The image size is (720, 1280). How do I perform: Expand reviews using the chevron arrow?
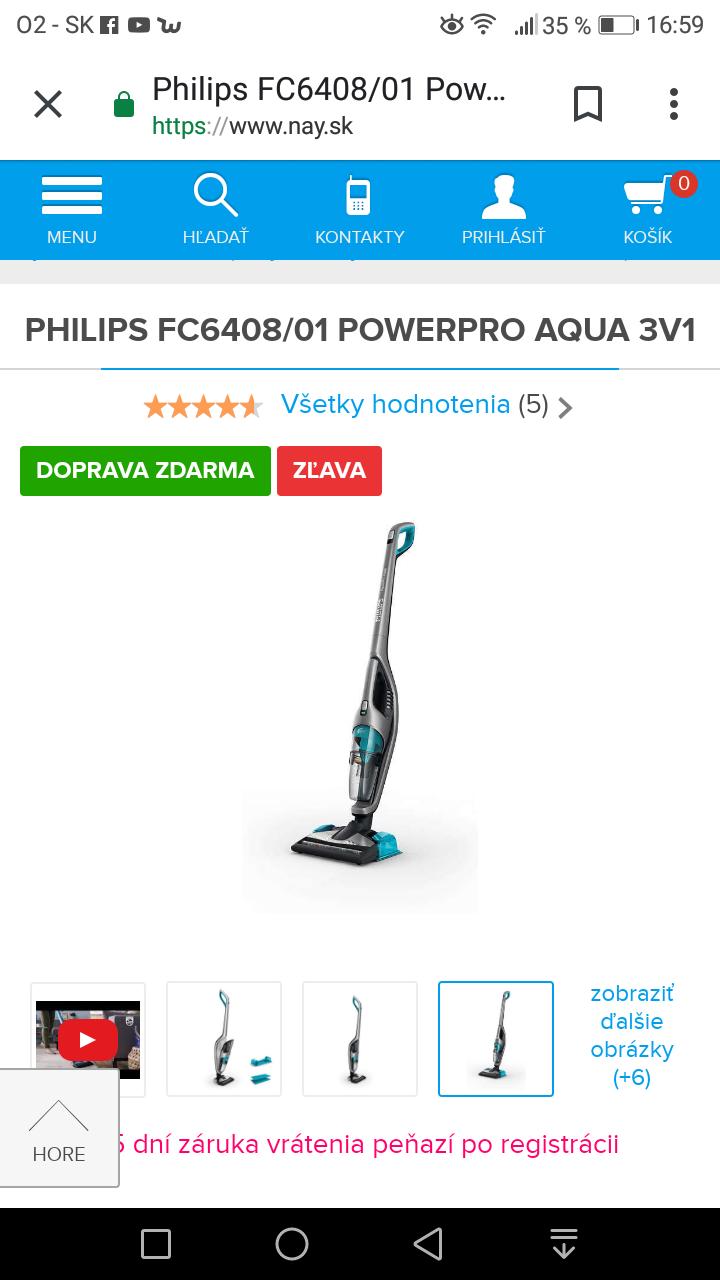(x=565, y=407)
